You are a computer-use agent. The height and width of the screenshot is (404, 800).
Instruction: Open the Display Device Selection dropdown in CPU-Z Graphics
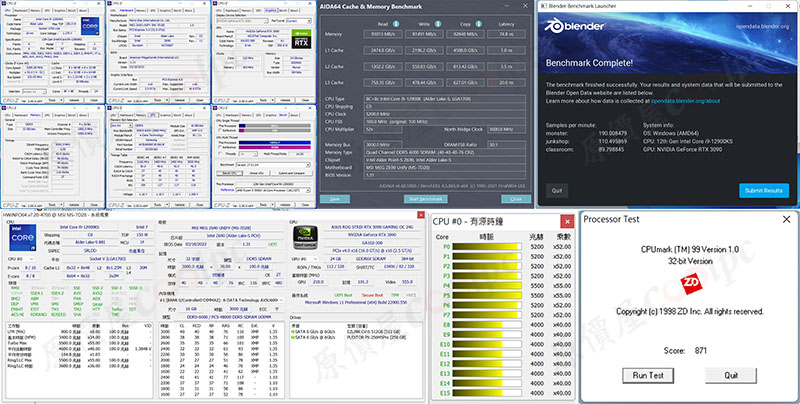pyautogui.click(x=242, y=21)
